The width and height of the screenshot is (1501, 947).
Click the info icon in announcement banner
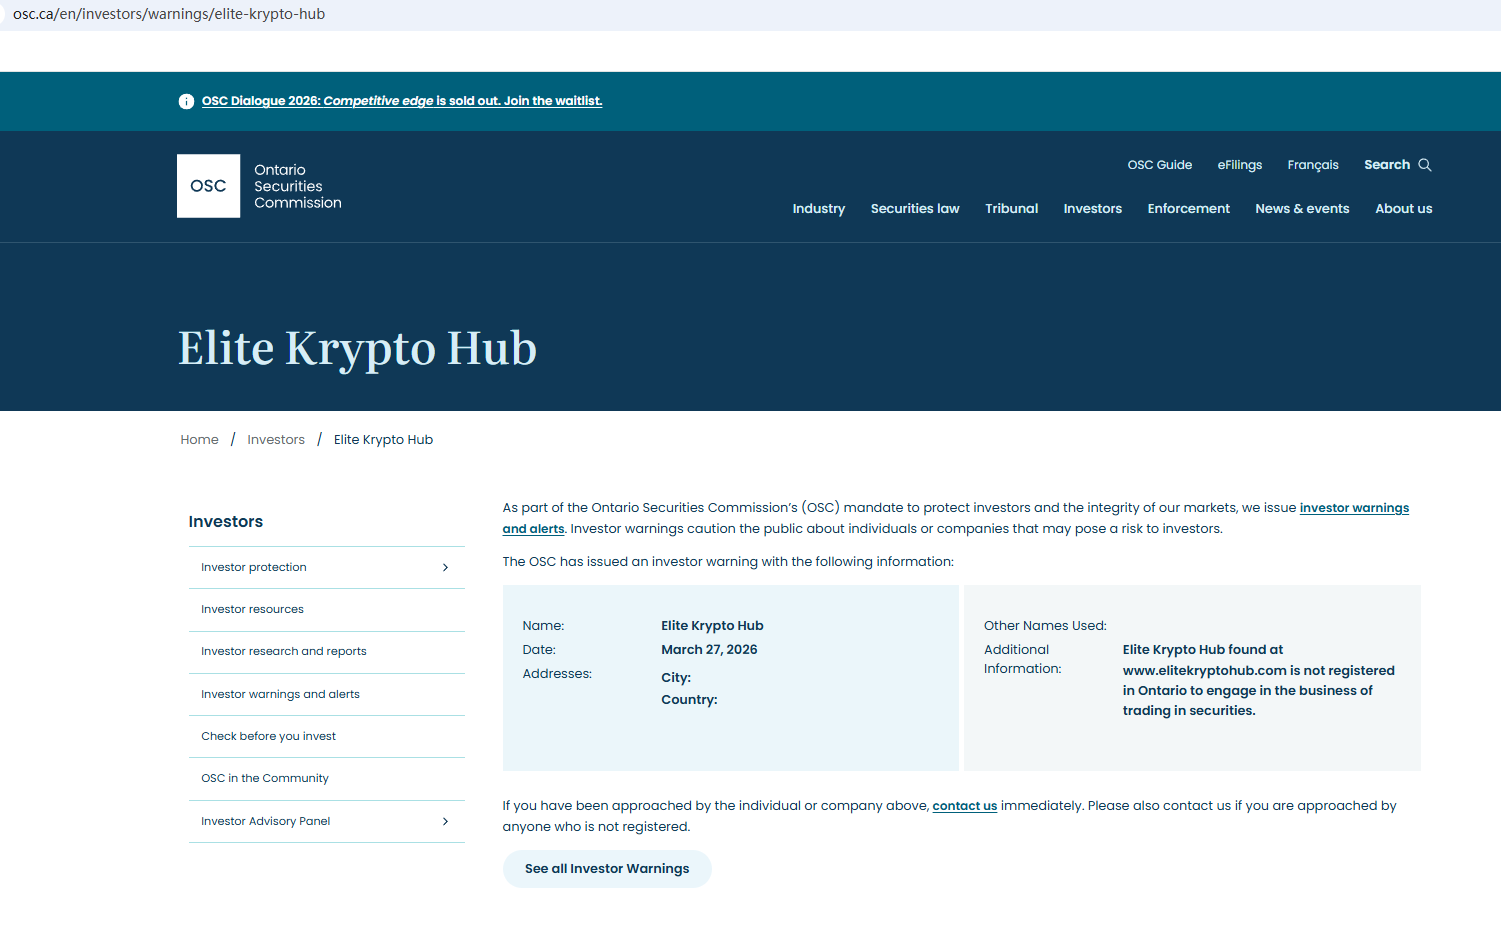click(186, 101)
